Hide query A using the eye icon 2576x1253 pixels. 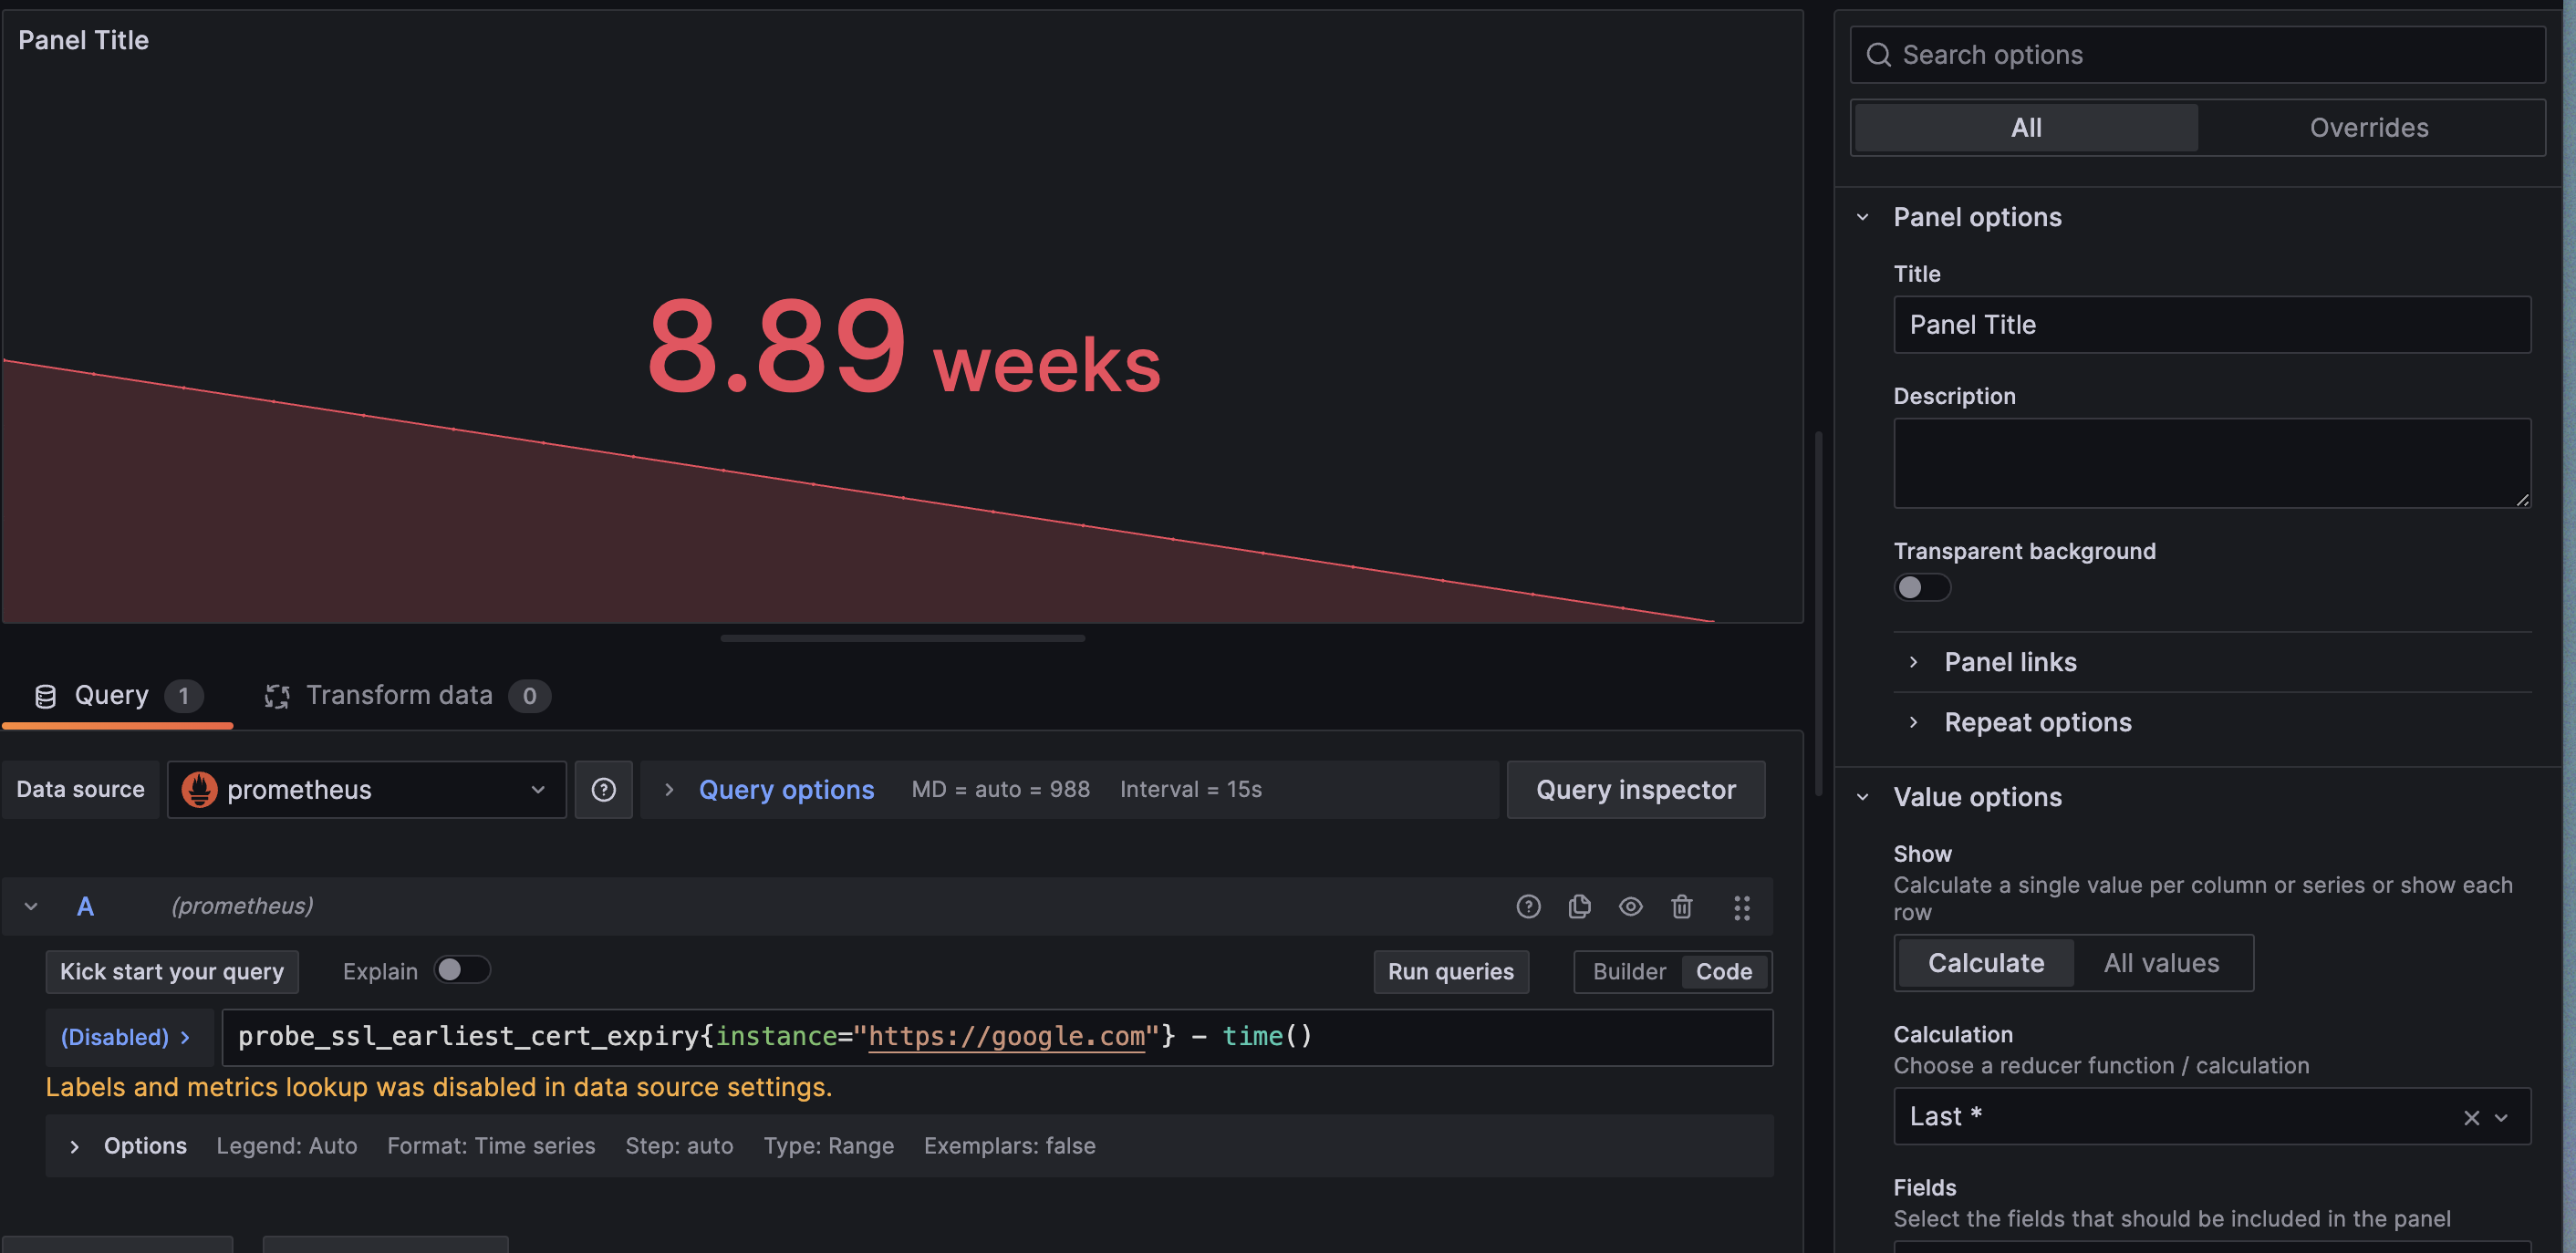coord(1630,906)
